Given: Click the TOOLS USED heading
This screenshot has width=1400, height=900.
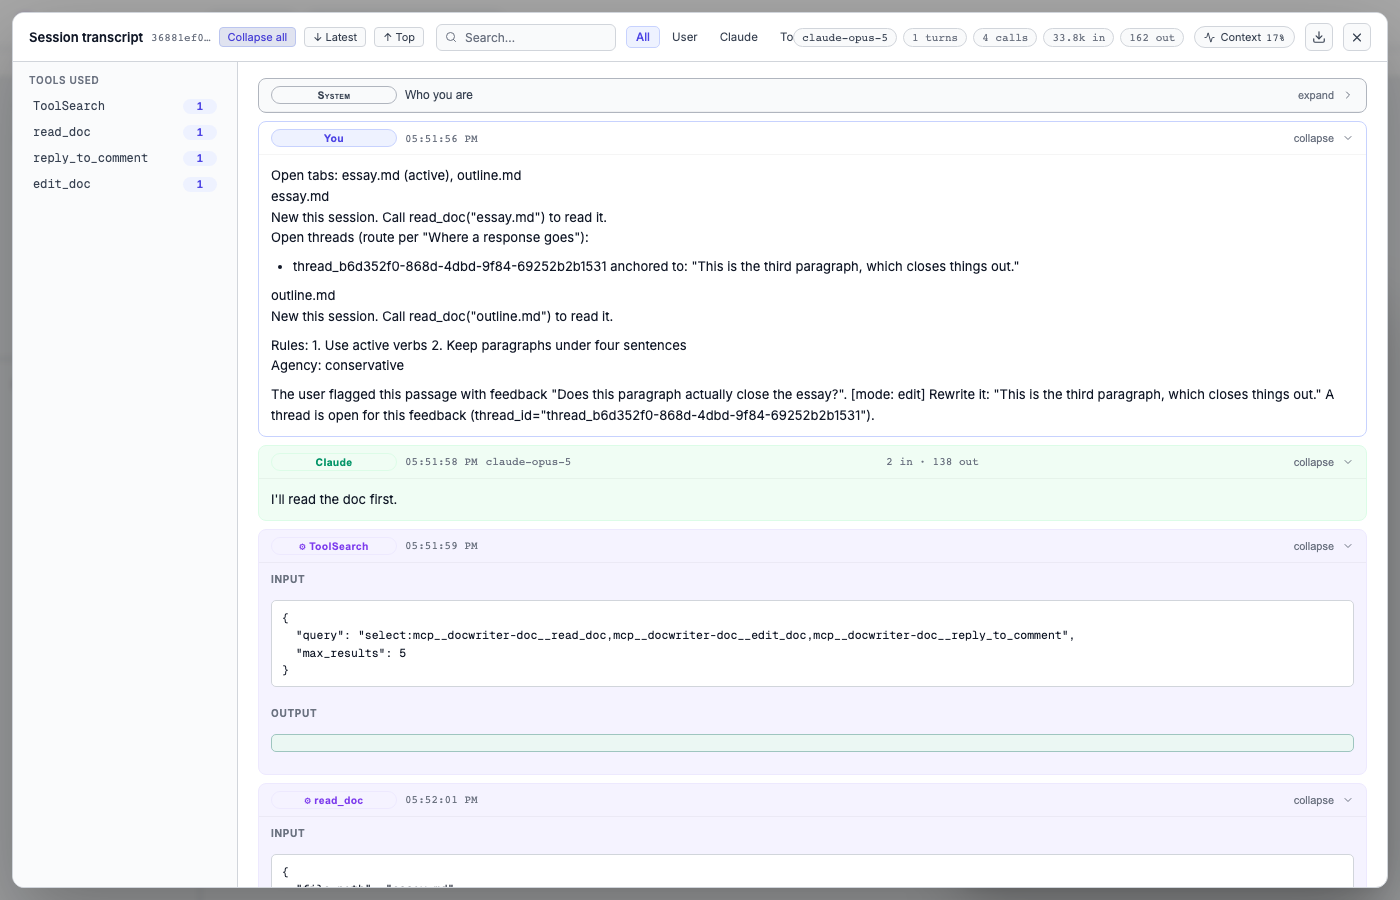Looking at the screenshot, I should [64, 80].
